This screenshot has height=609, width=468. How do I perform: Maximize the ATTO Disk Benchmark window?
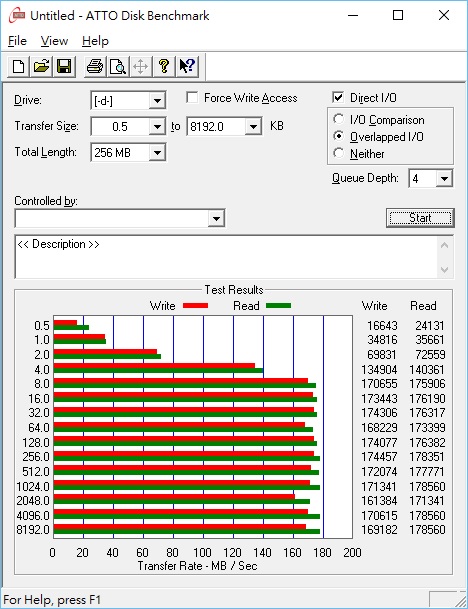click(398, 16)
